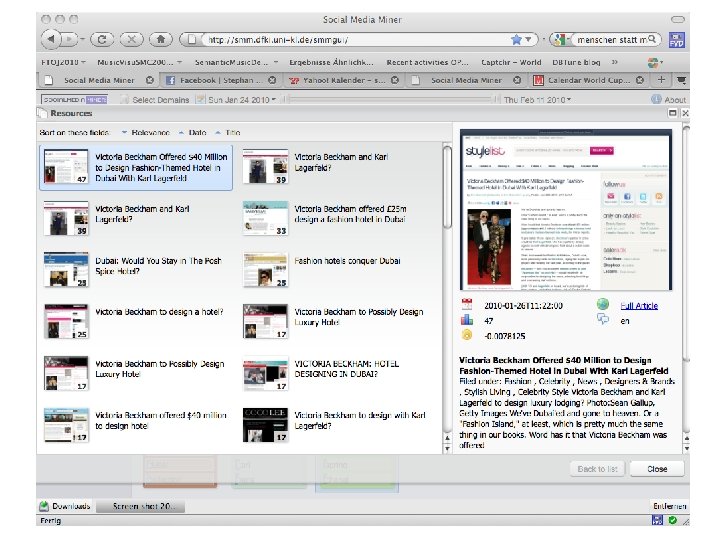Switch to the first Social Media Miner tab
Viewport: 720px width, 540px height.
(98, 80)
